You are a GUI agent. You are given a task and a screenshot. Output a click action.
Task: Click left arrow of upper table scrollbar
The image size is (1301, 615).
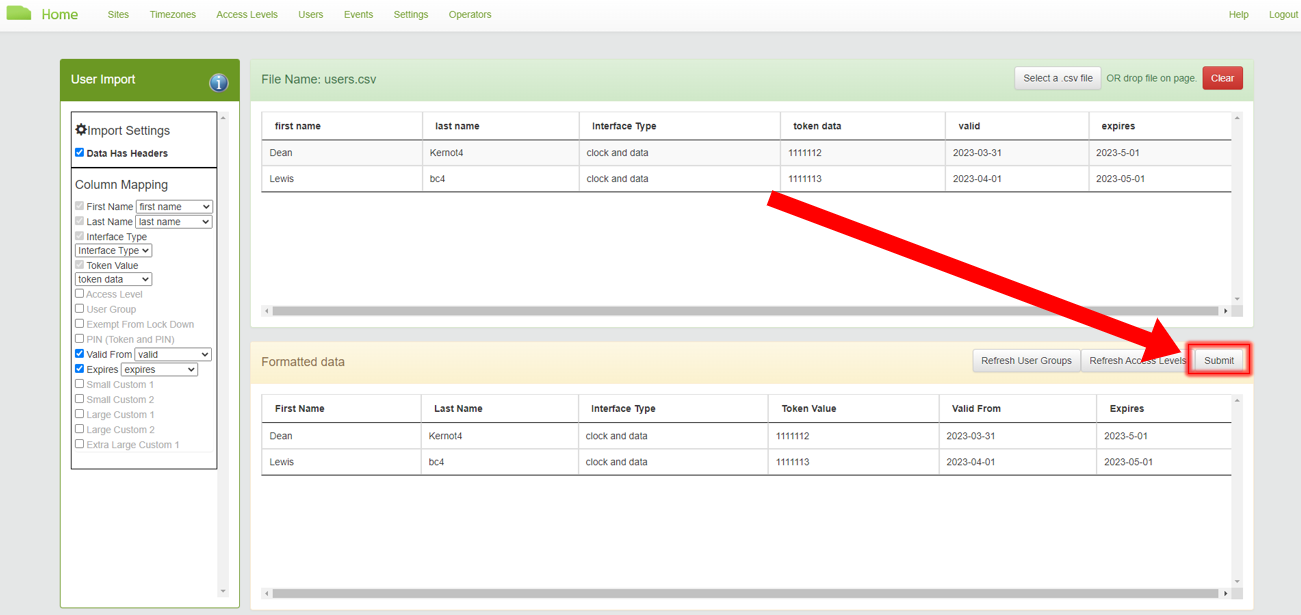[x=267, y=311]
